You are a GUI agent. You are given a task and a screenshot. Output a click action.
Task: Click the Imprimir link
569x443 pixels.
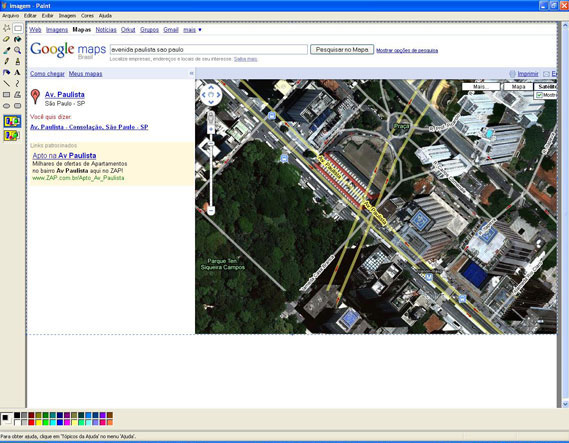pyautogui.click(x=528, y=74)
